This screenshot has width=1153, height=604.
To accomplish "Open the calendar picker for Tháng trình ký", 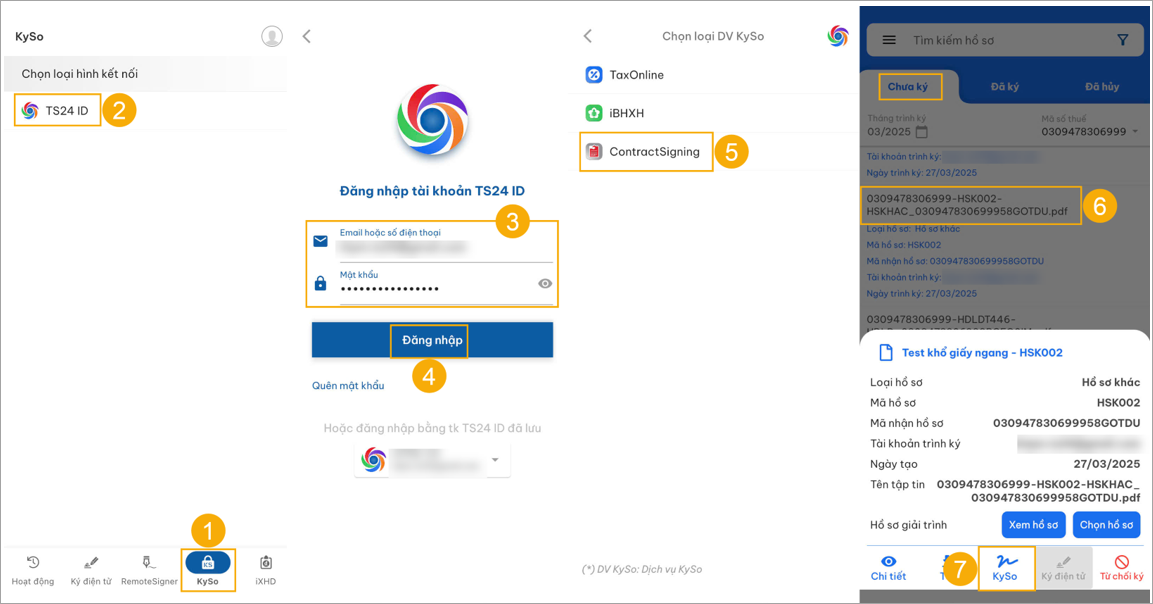I will (x=921, y=132).
